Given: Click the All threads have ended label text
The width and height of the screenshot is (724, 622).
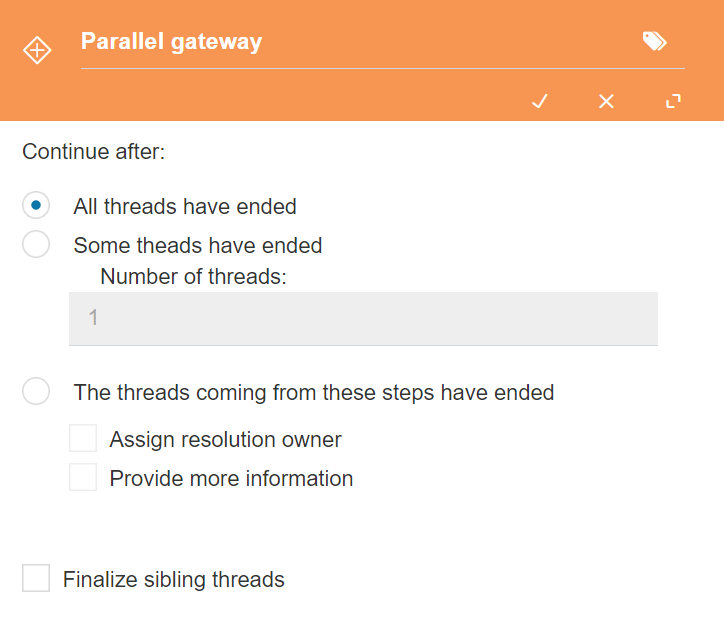Looking at the screenshot, I should coord(185,206).
